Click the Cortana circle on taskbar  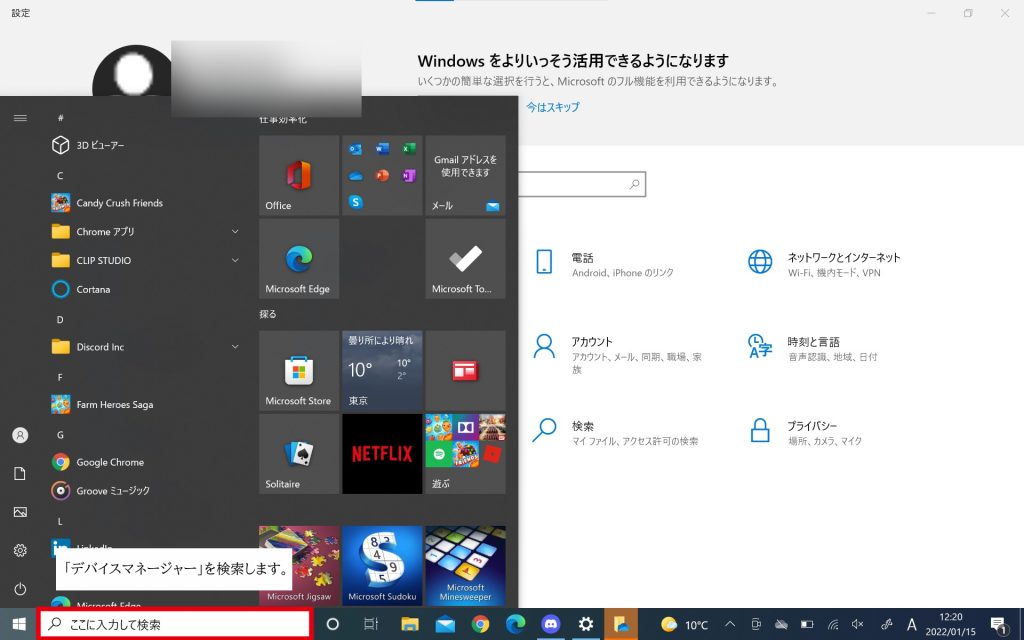click(332, 624)
